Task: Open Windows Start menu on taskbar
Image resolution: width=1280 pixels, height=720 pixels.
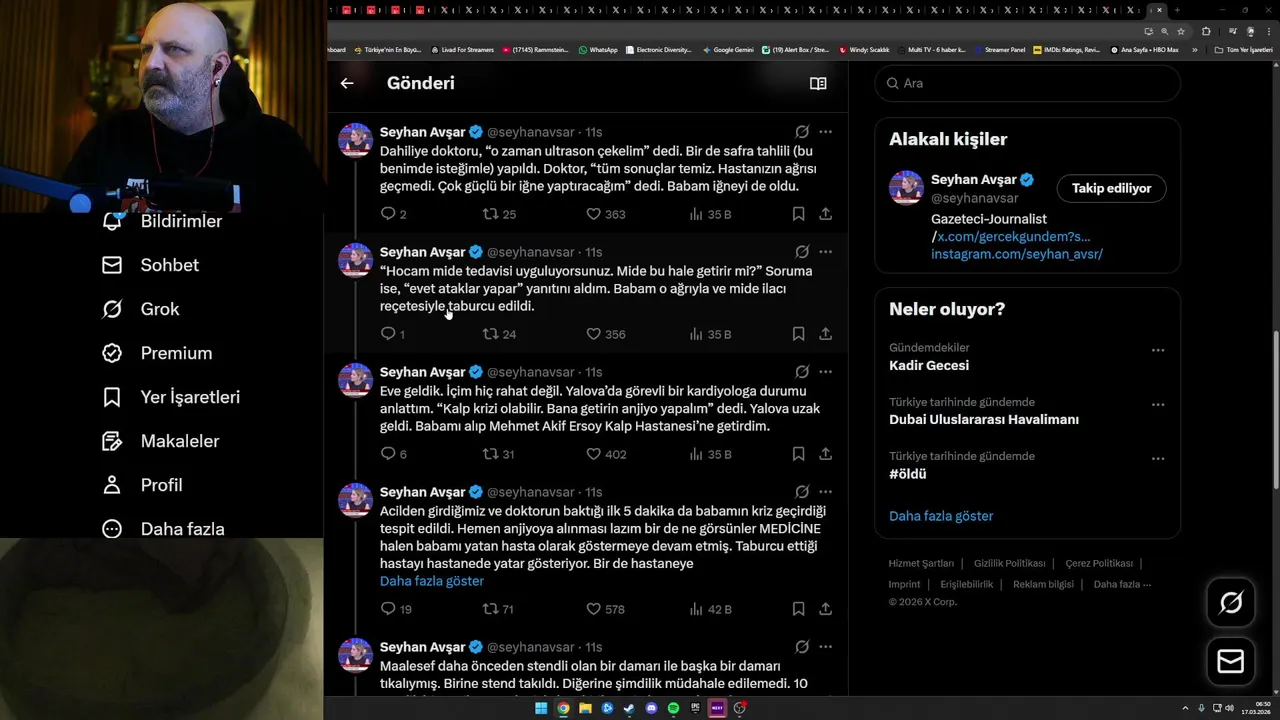Action: tap(541, 708)
